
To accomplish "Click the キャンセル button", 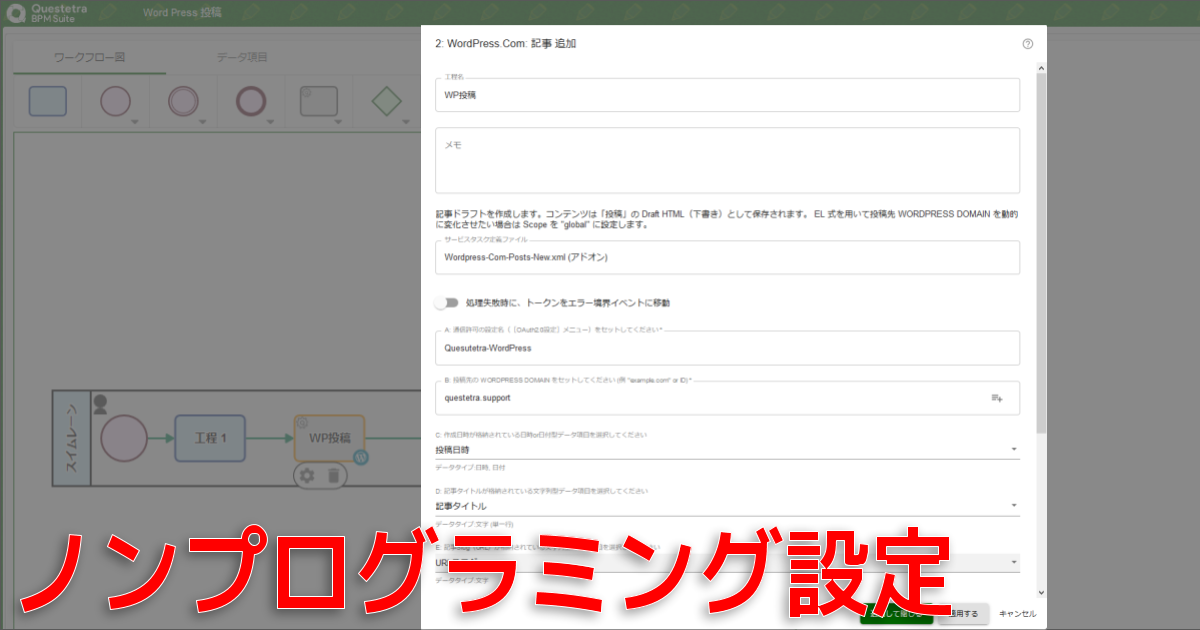I will [1018, 613].
